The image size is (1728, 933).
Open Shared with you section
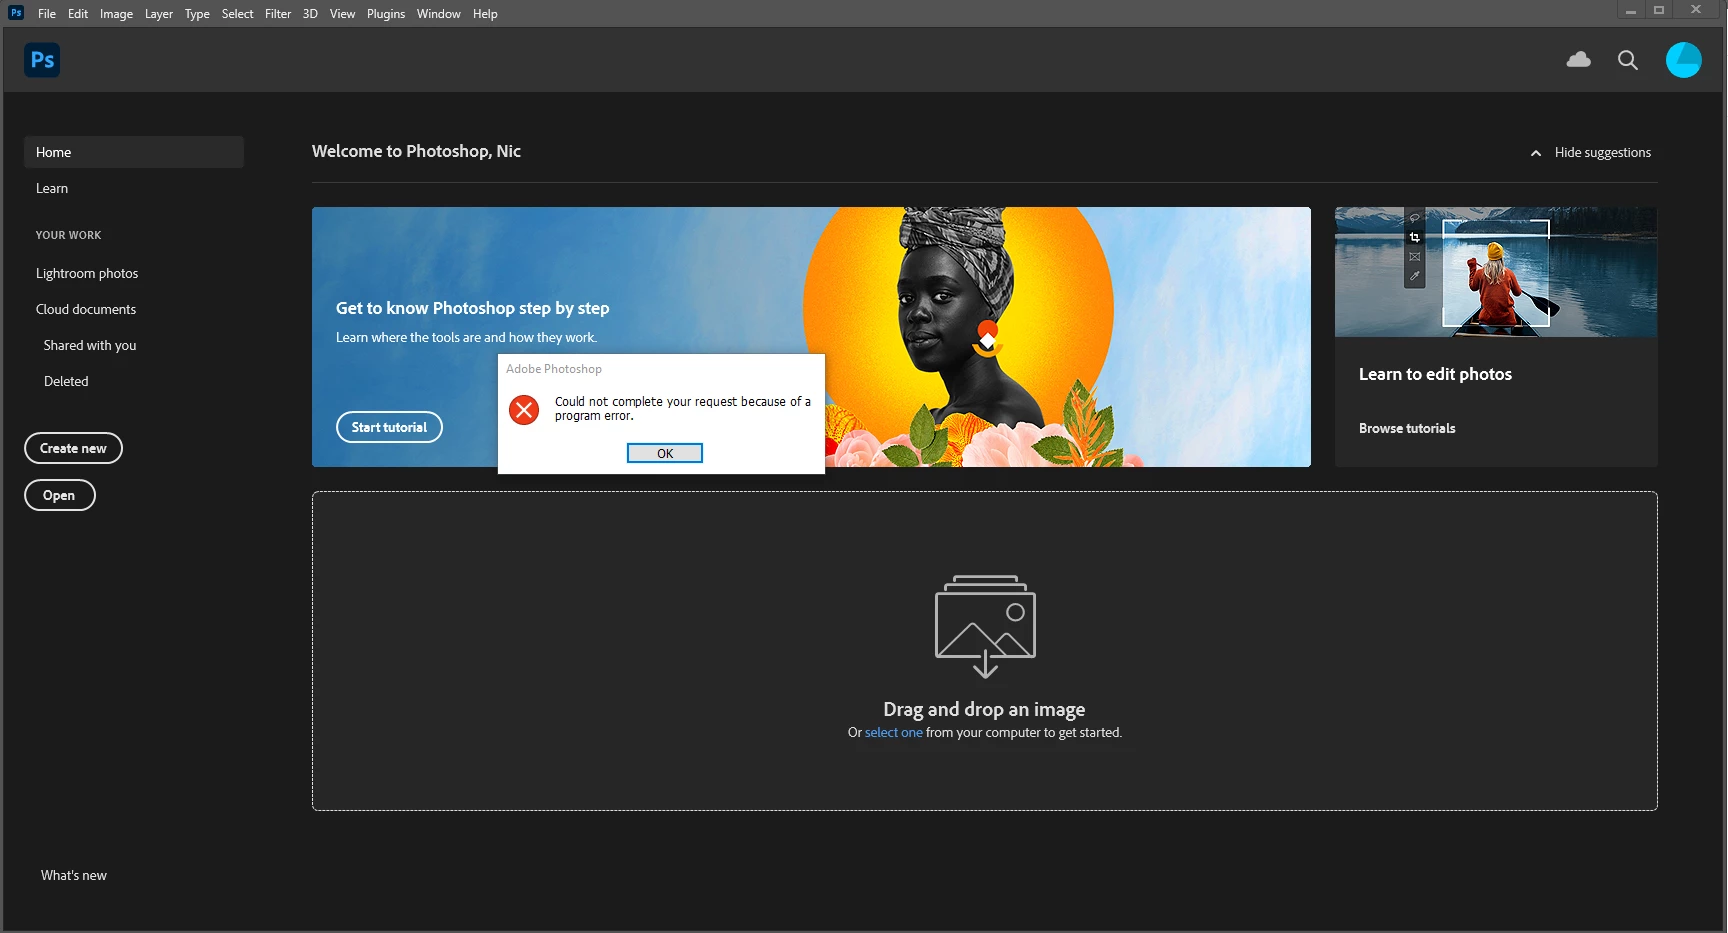(x=90, y=345)
